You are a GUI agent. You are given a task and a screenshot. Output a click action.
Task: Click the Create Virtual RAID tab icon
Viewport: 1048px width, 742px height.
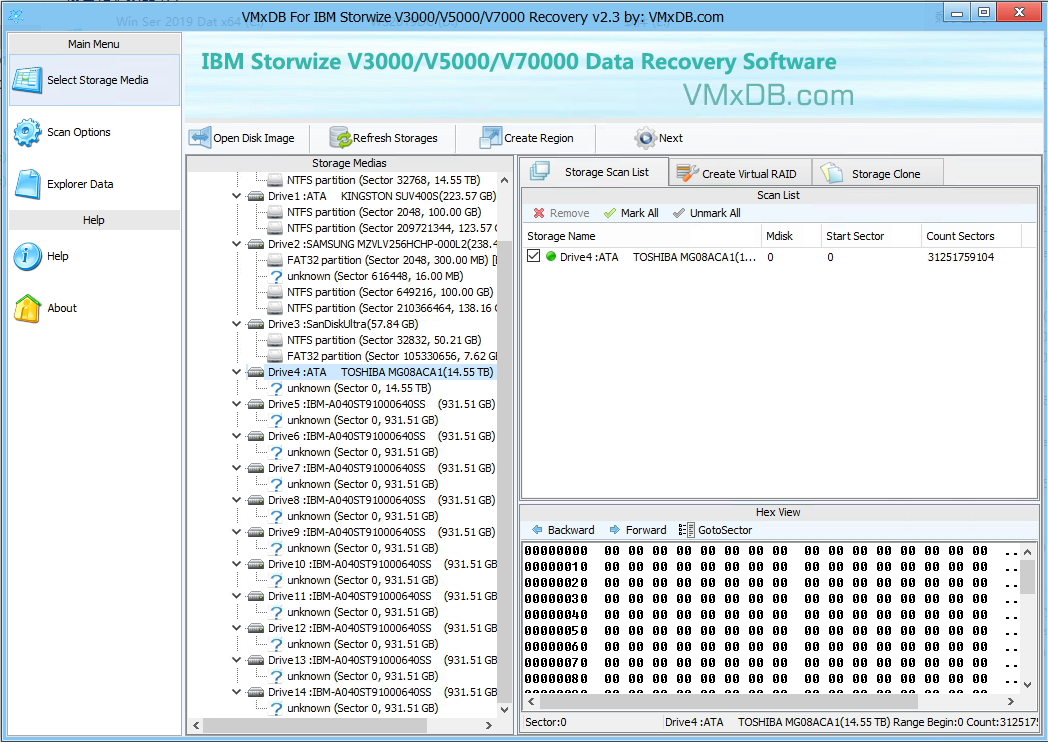coord(688,173)
